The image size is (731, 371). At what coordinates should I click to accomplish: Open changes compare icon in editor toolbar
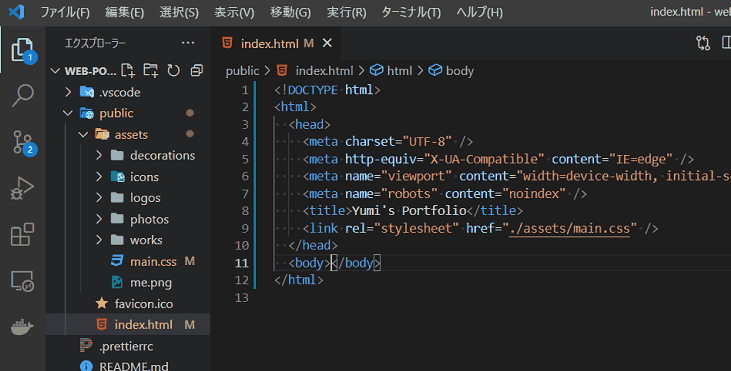pyautogui.click(x=703, y=43)
